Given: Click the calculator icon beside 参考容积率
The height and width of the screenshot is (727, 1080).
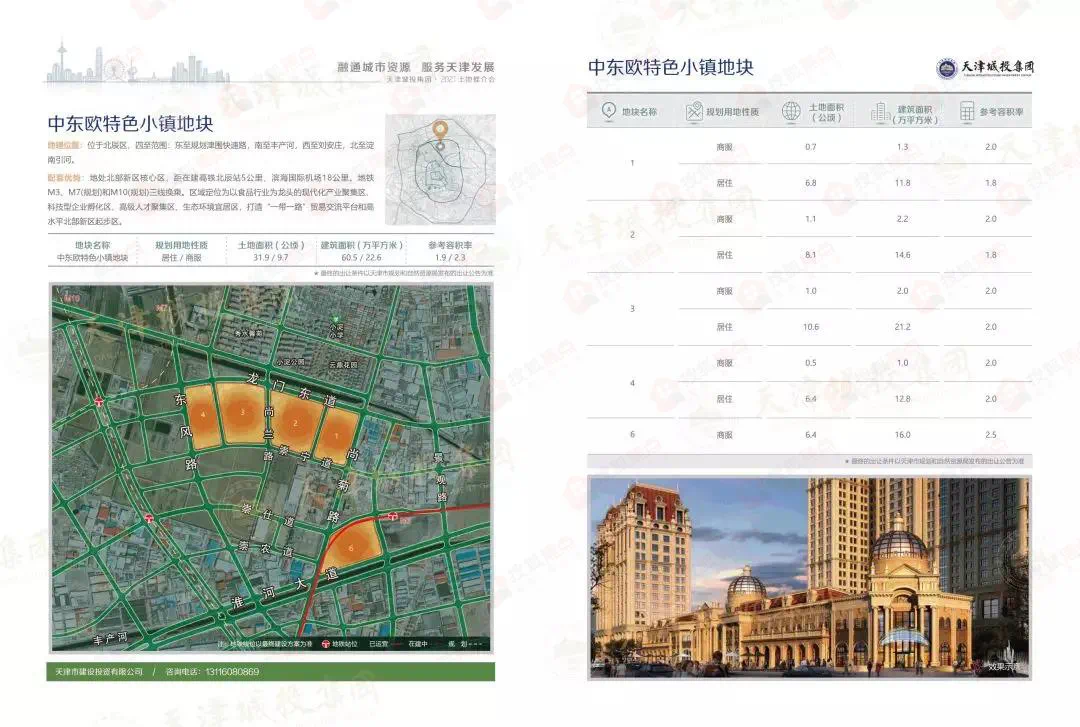Looking at the screenshot, I should (967, 111).
